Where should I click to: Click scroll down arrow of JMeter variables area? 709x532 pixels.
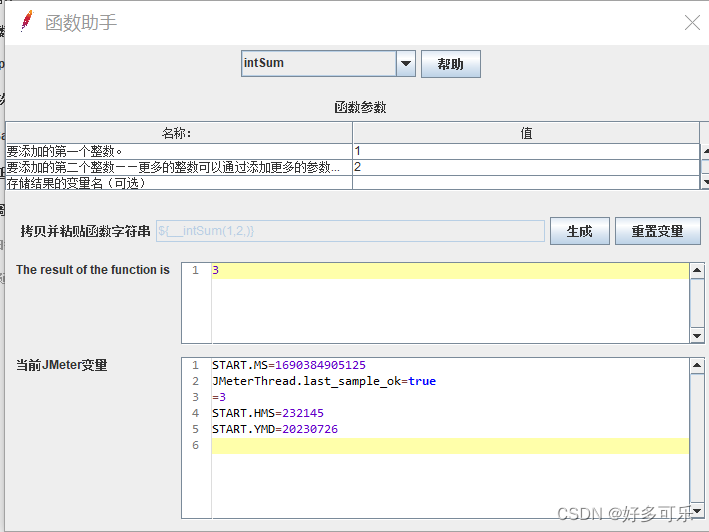697,511
